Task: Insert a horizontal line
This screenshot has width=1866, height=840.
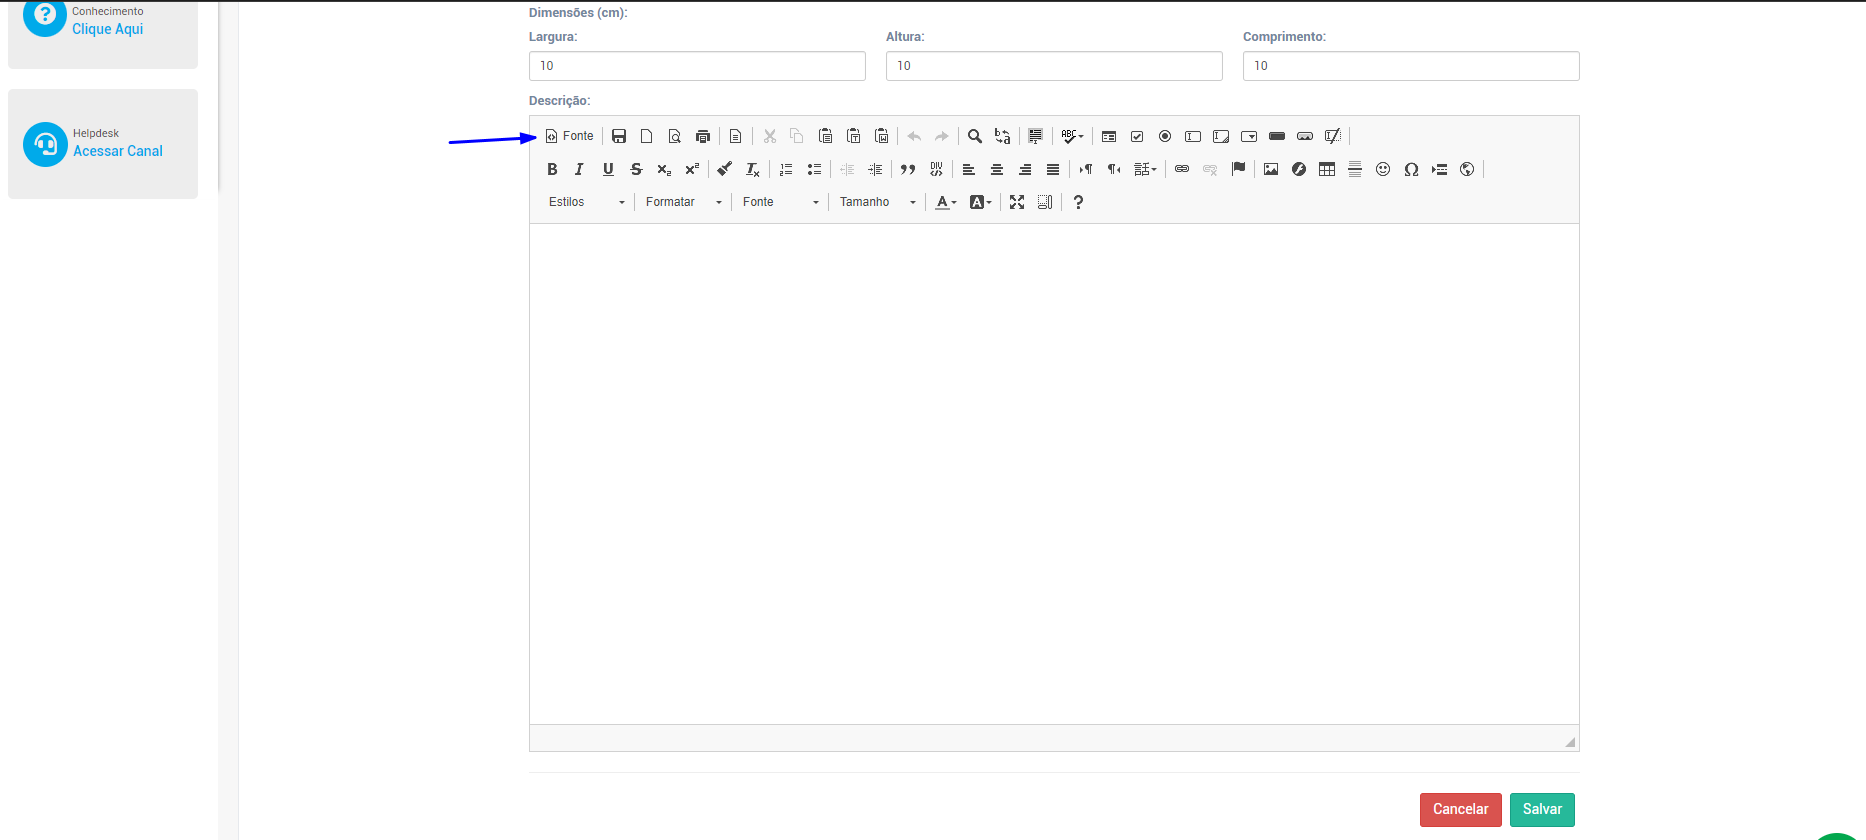Action: (1355, 169)
